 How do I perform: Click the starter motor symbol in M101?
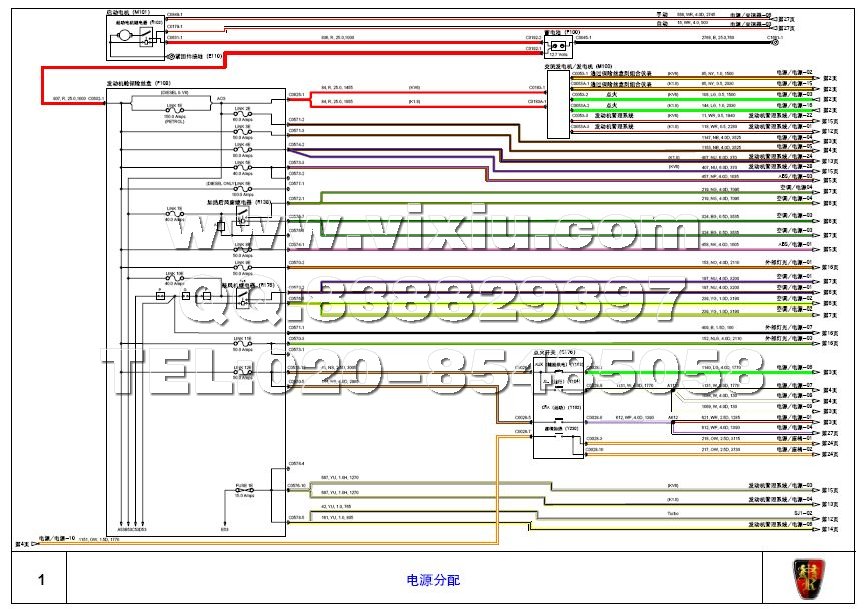[124, 36]
